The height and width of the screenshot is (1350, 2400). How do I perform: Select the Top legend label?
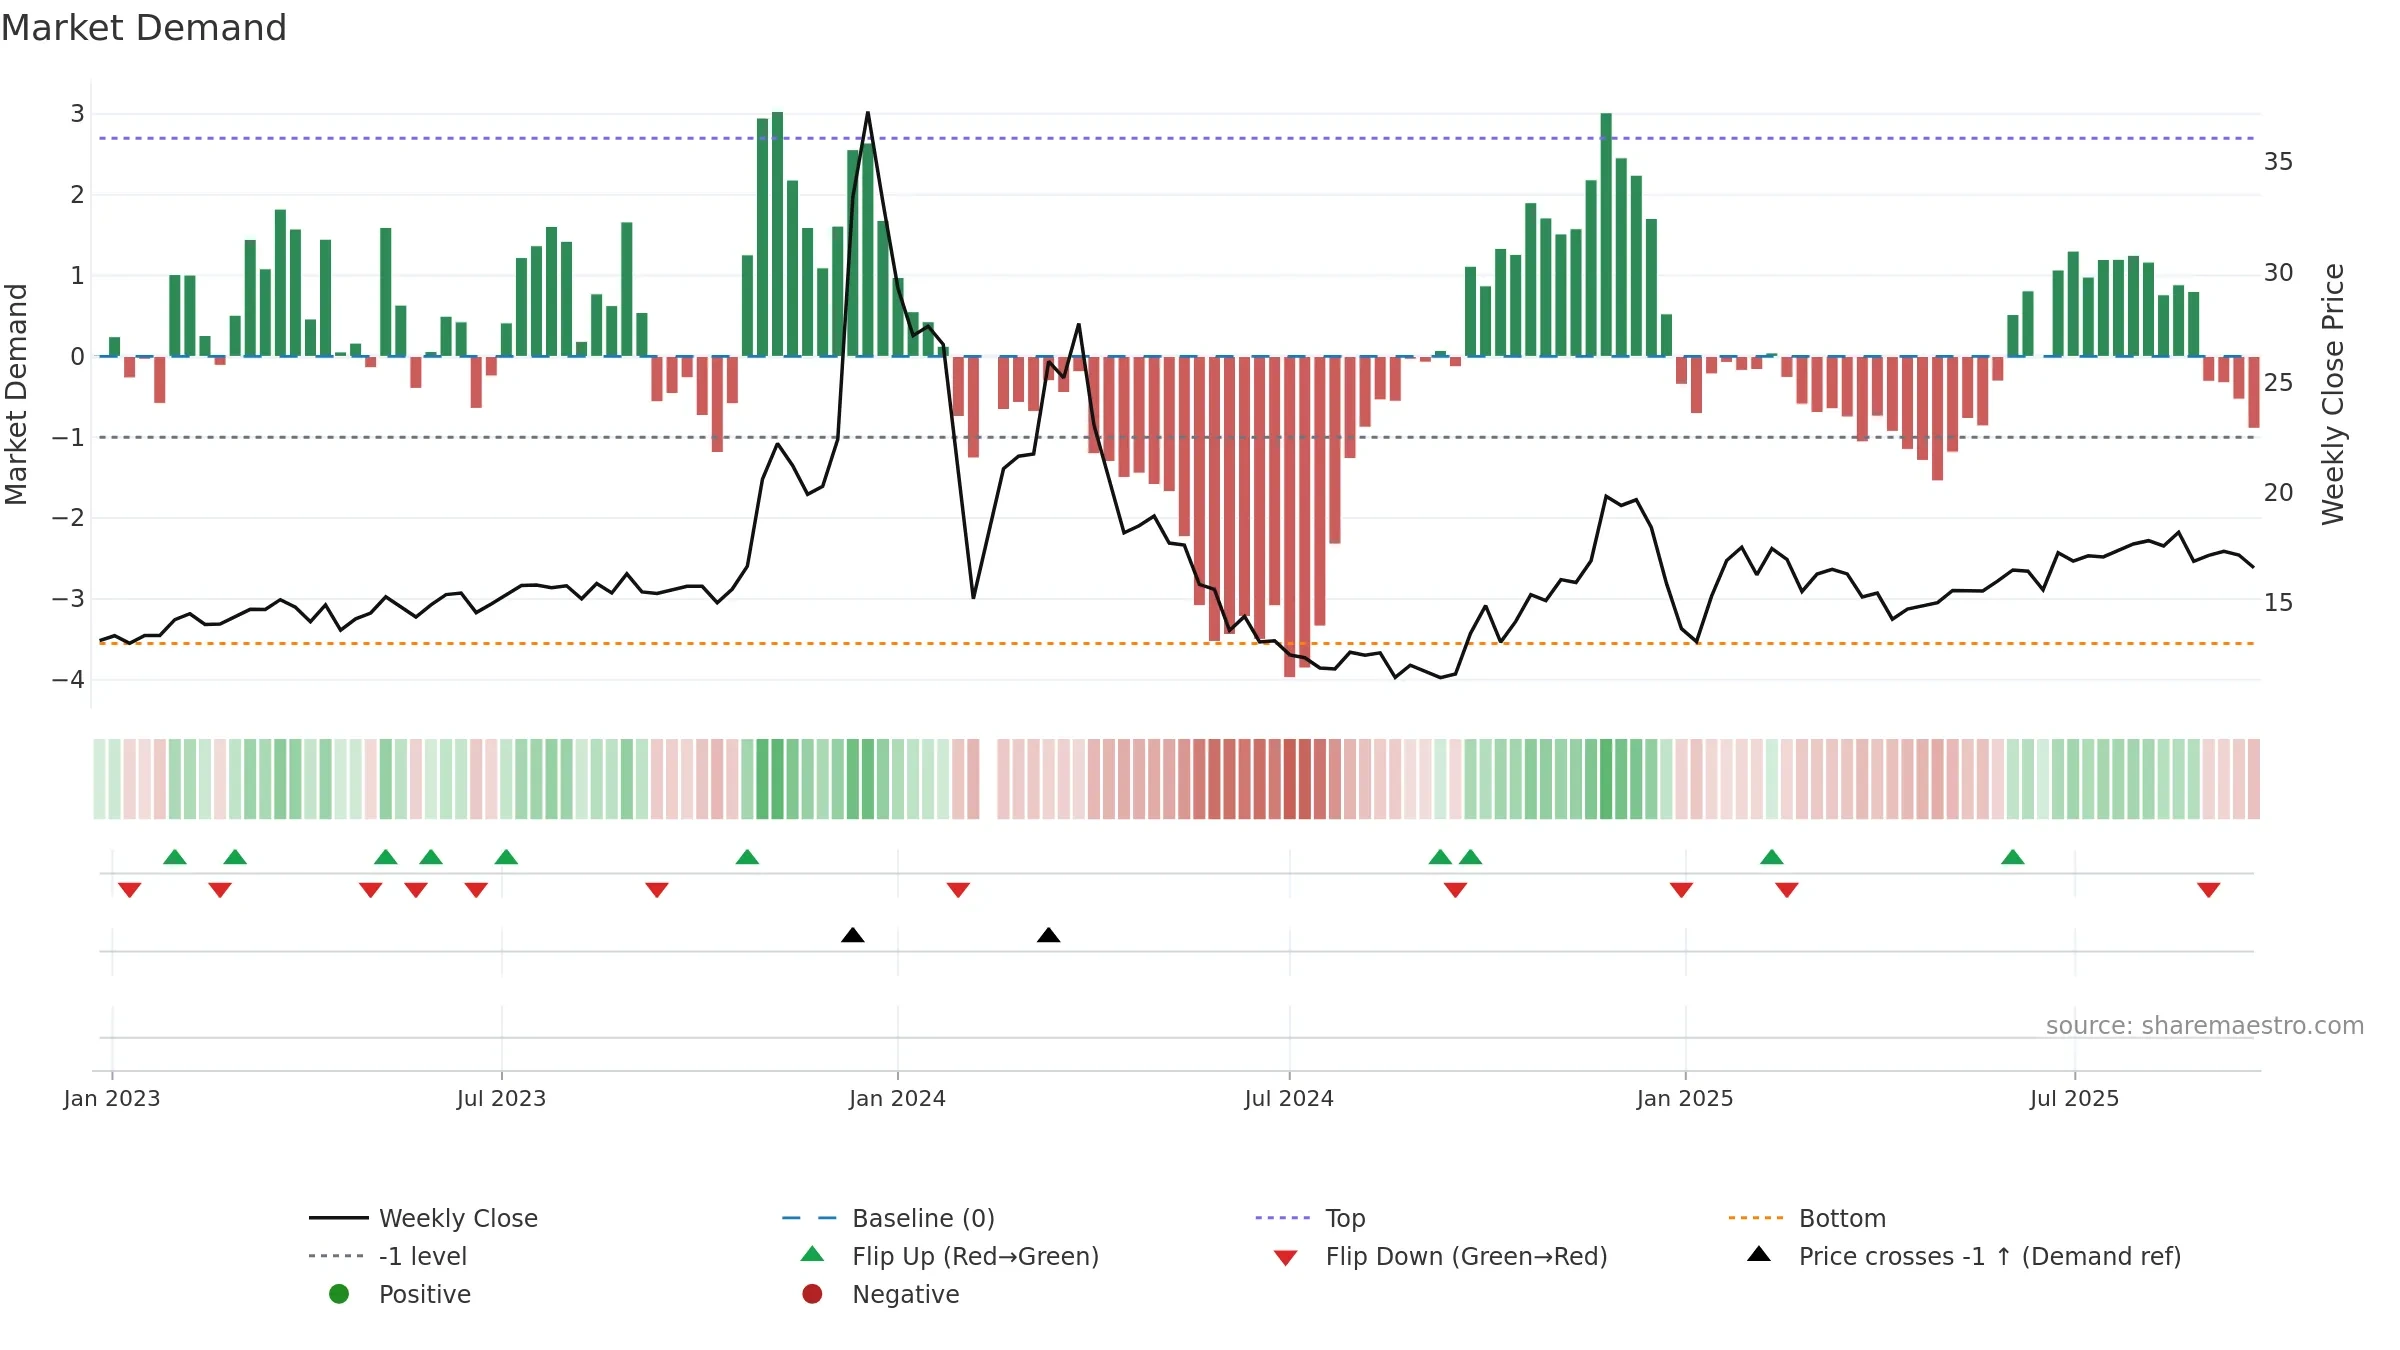(x=1345, y=1218)
